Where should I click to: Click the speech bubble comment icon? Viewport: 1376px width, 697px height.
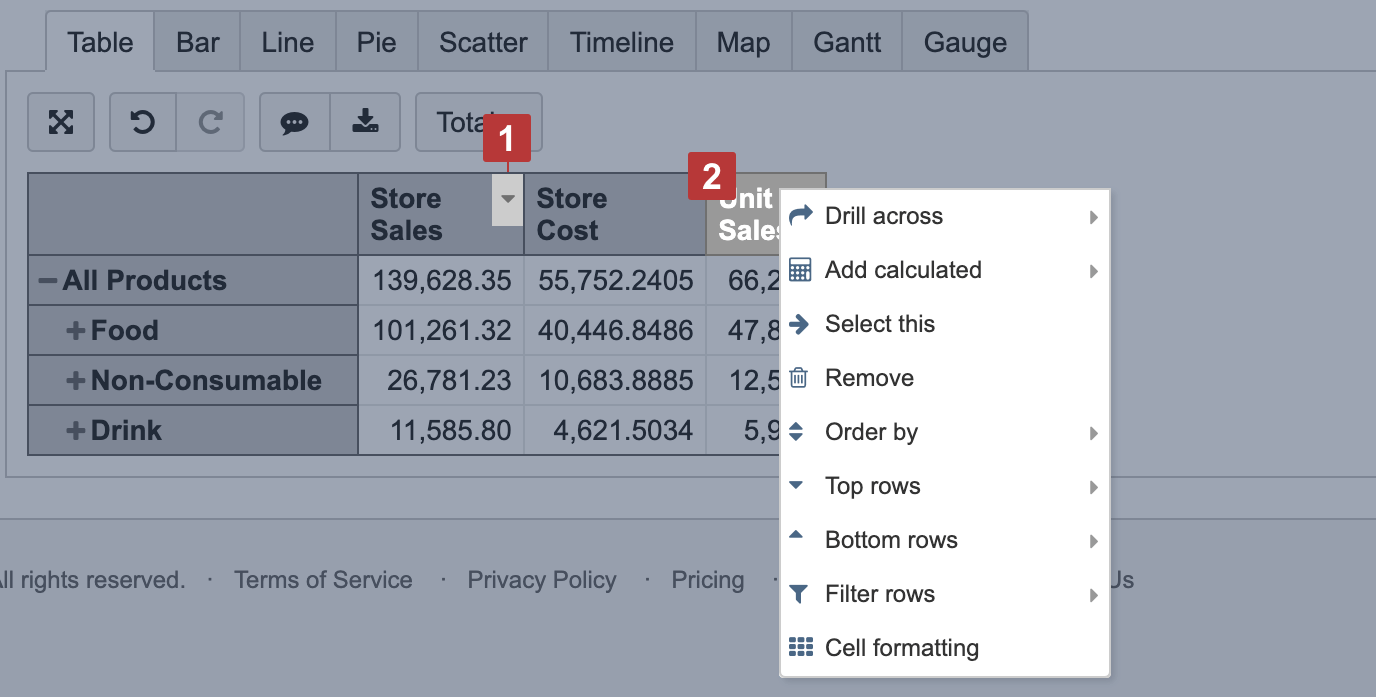[x=294, y=122]
